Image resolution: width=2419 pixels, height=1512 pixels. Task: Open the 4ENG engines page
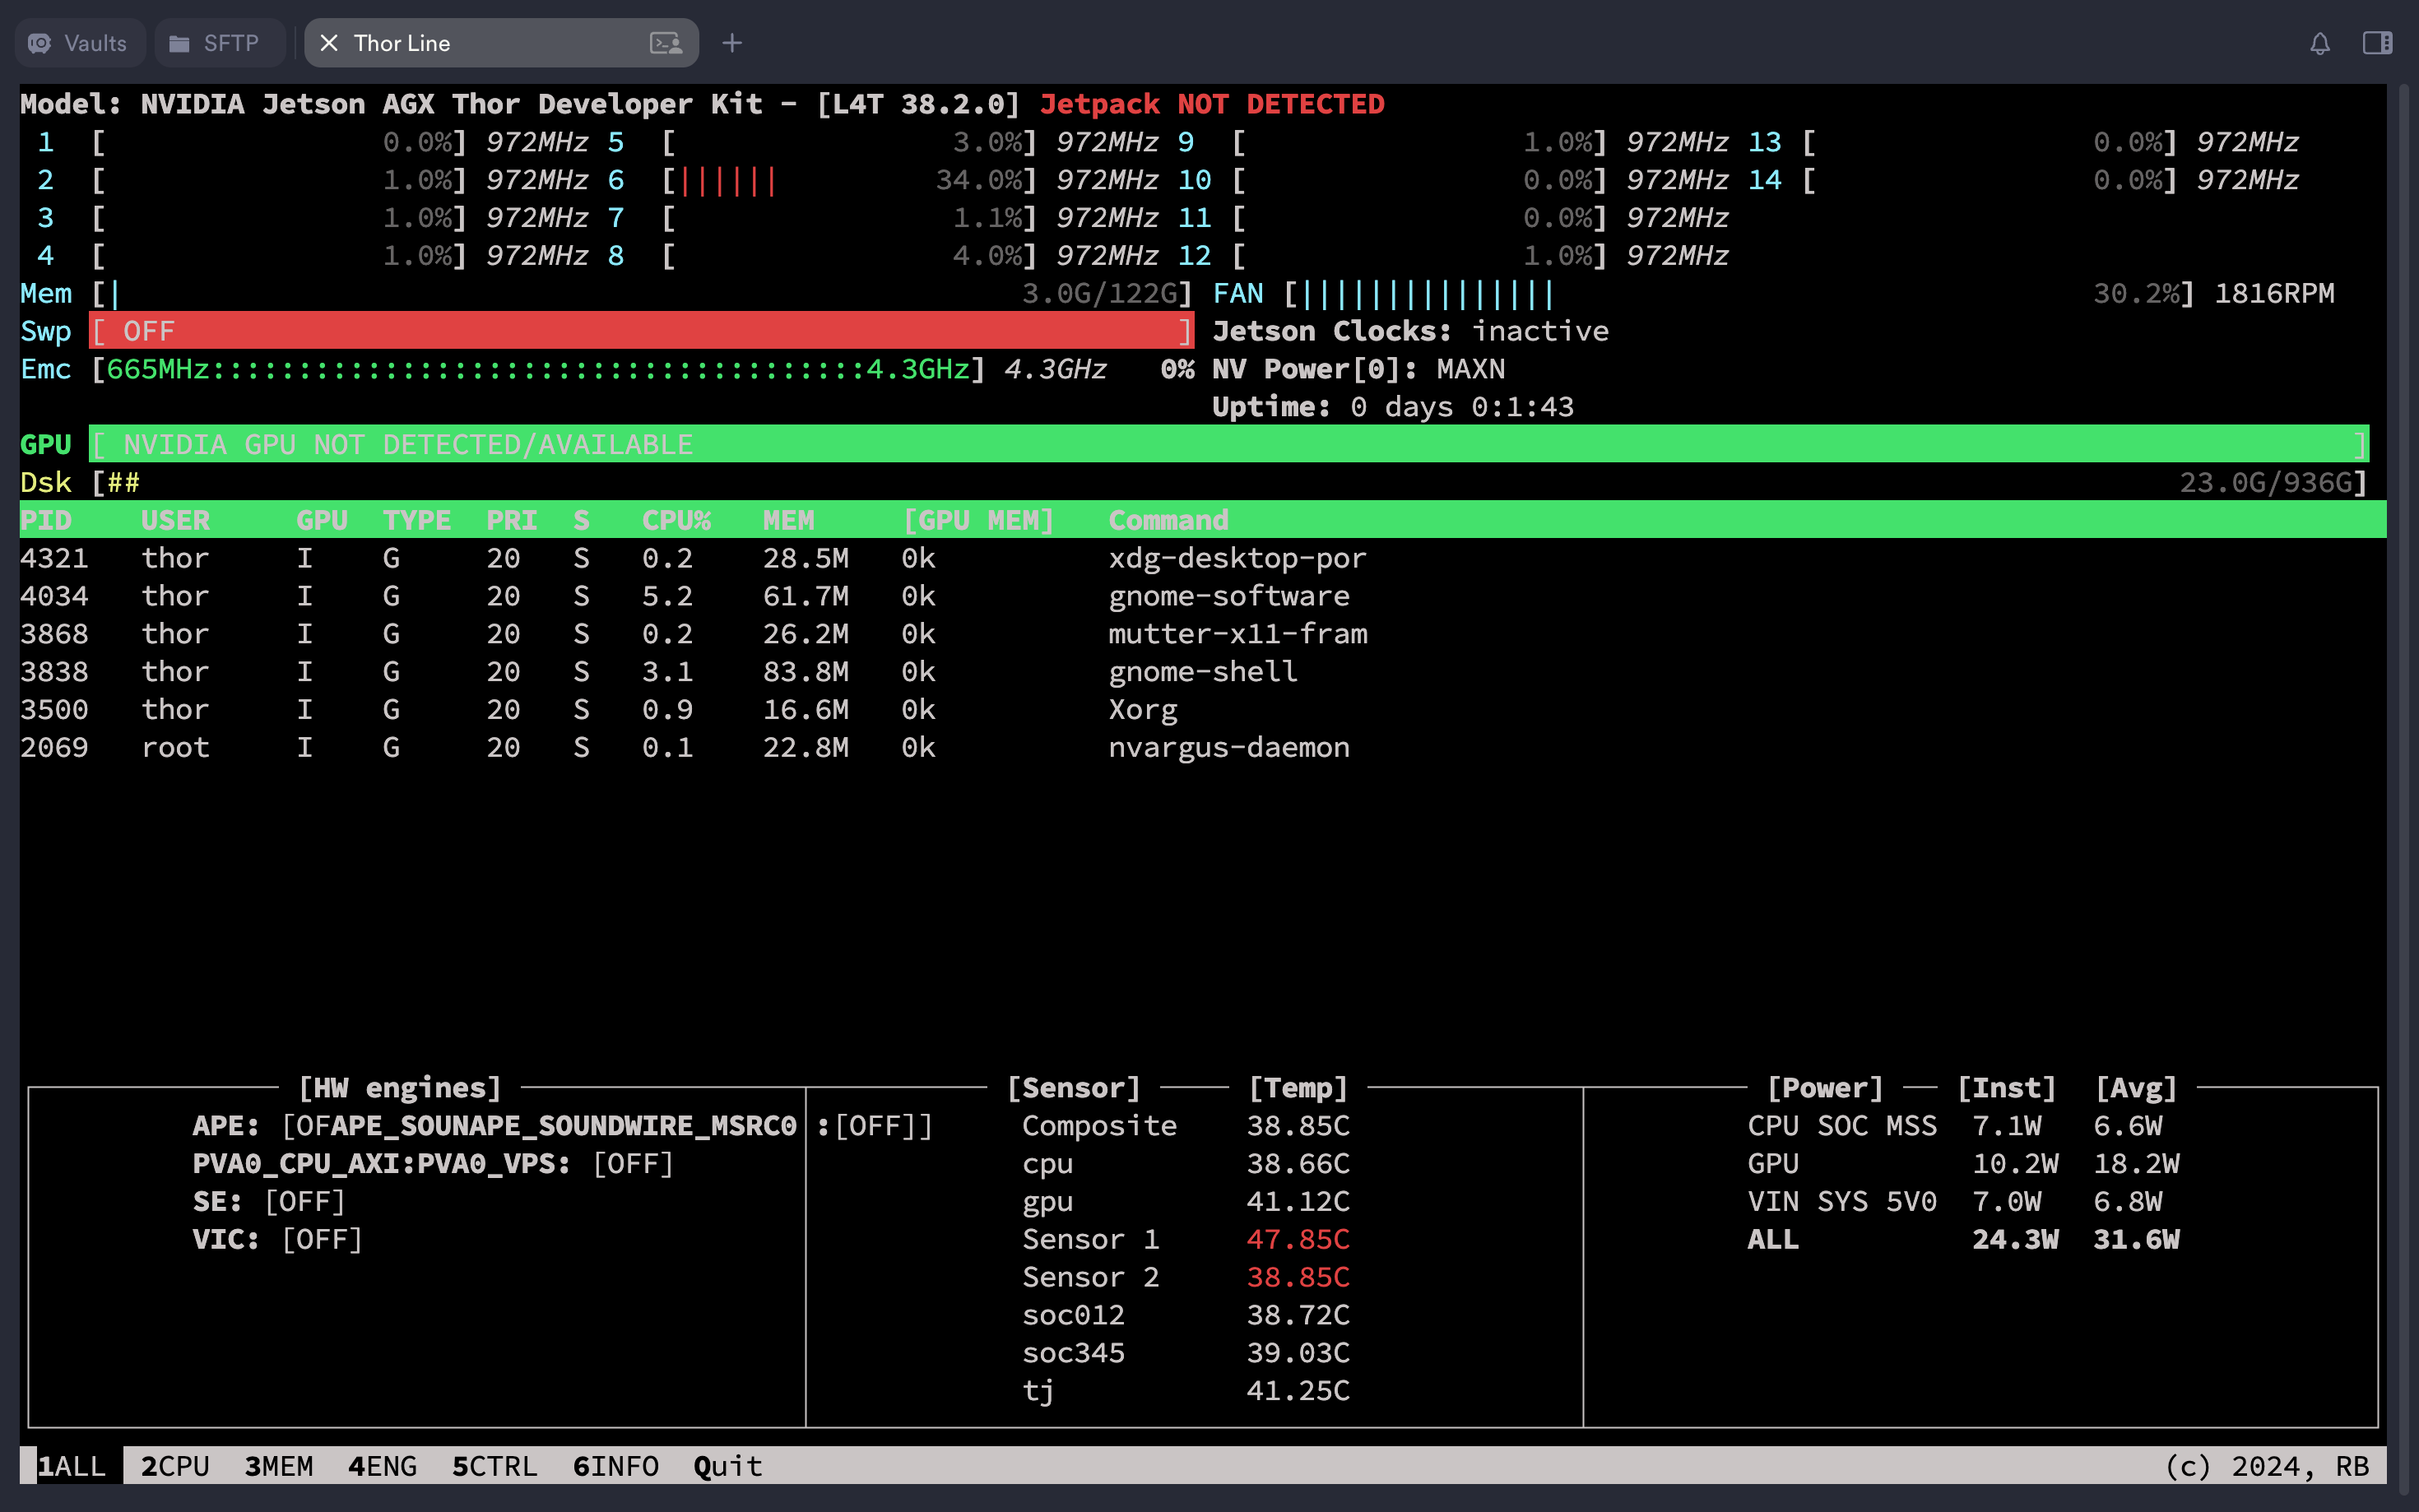(x=384, y=1466)
